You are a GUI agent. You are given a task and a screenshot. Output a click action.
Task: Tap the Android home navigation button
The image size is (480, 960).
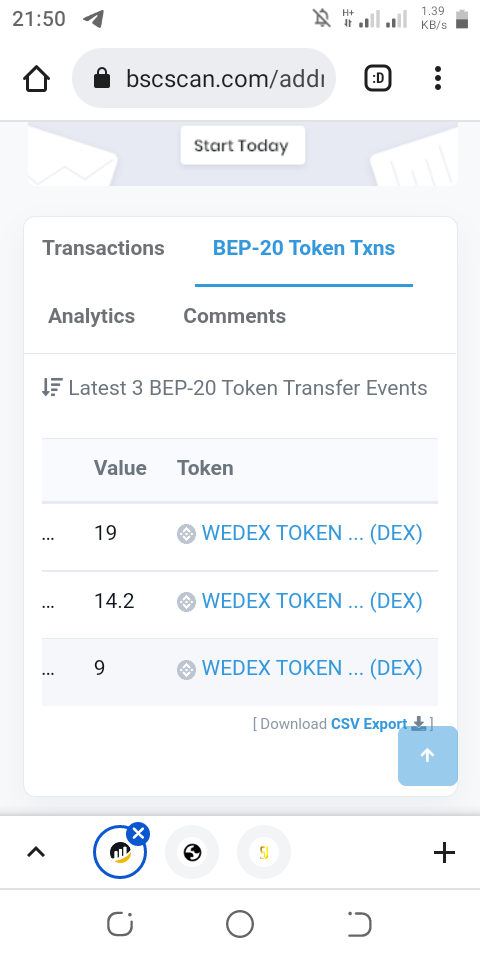tap(239, 924)
